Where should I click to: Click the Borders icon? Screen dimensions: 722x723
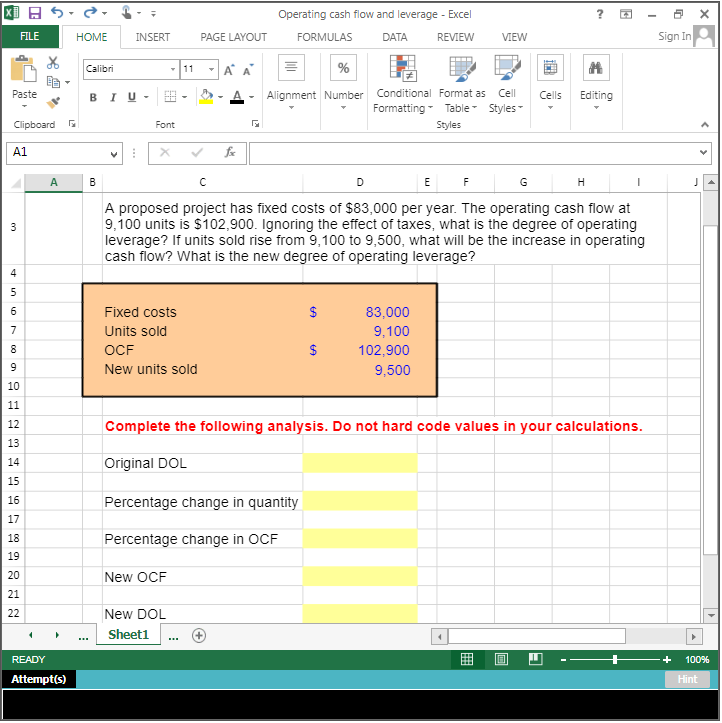point(170,97)
